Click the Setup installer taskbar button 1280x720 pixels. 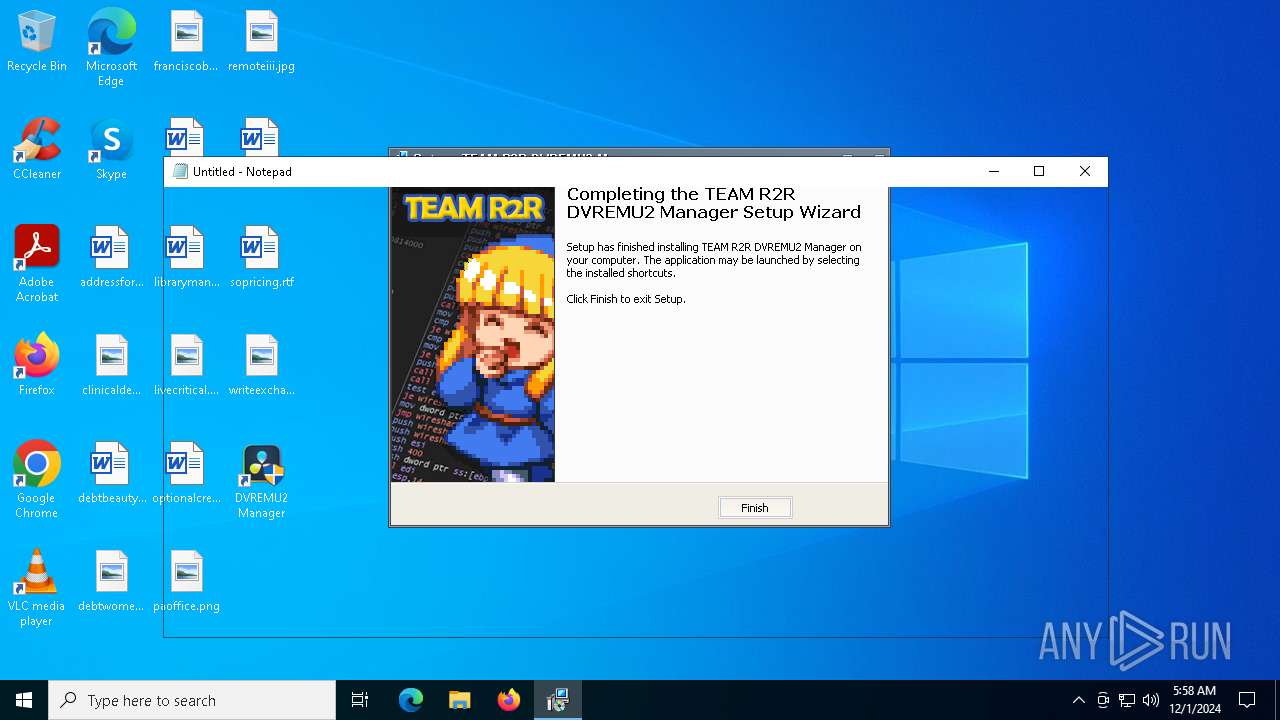tap(558, 700)
